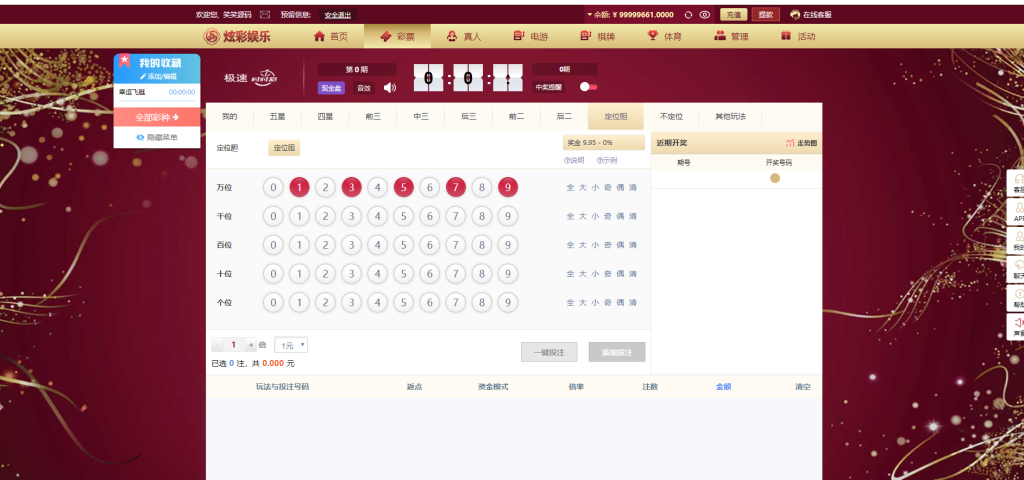This screenshot has width=1024, height=480.
Task: Click the 添加投注 button
Action: (617, 352)
